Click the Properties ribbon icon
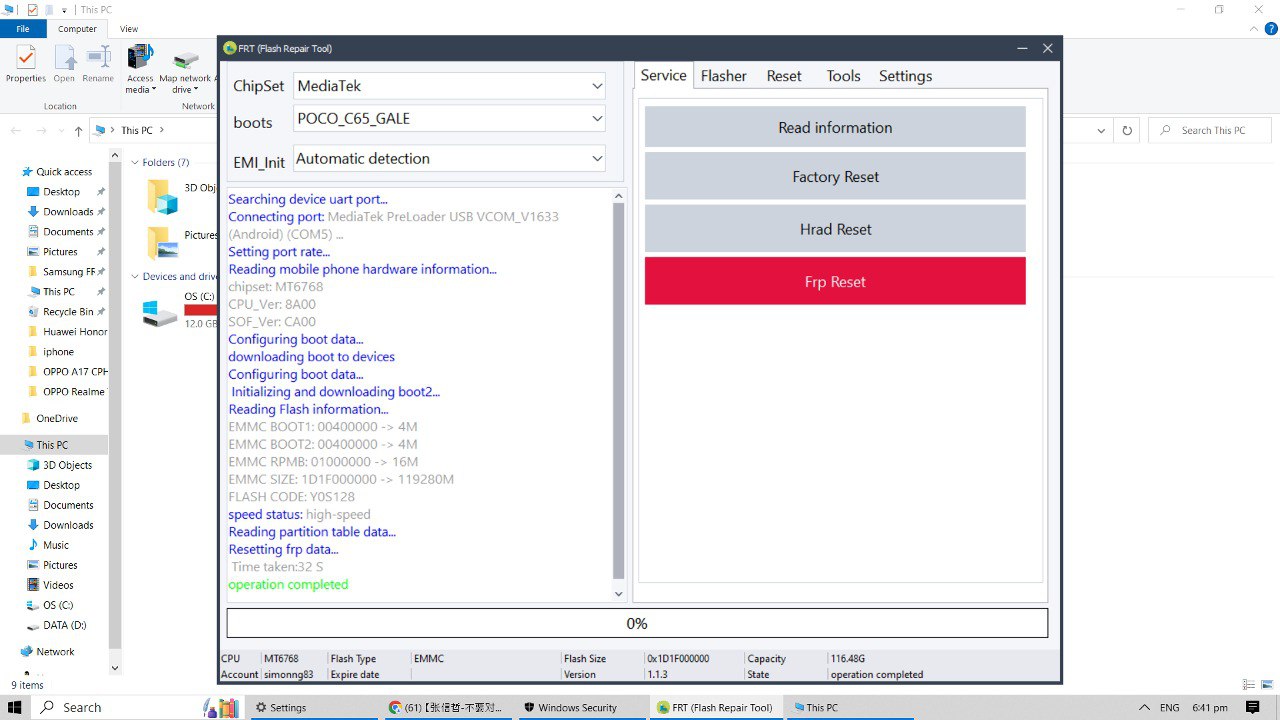This screenshot has height=720, width=1280. point(26,65)
